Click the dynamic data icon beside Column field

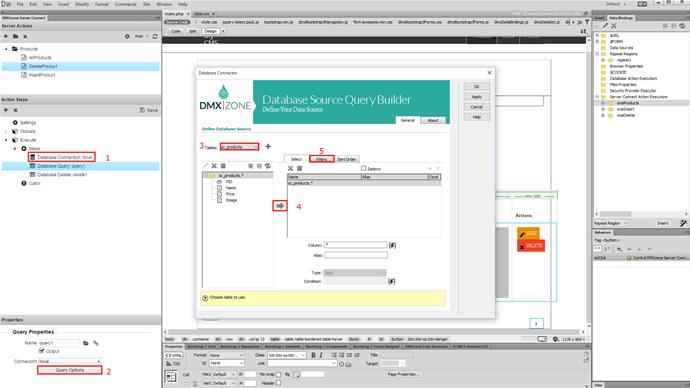pos(392,245)
